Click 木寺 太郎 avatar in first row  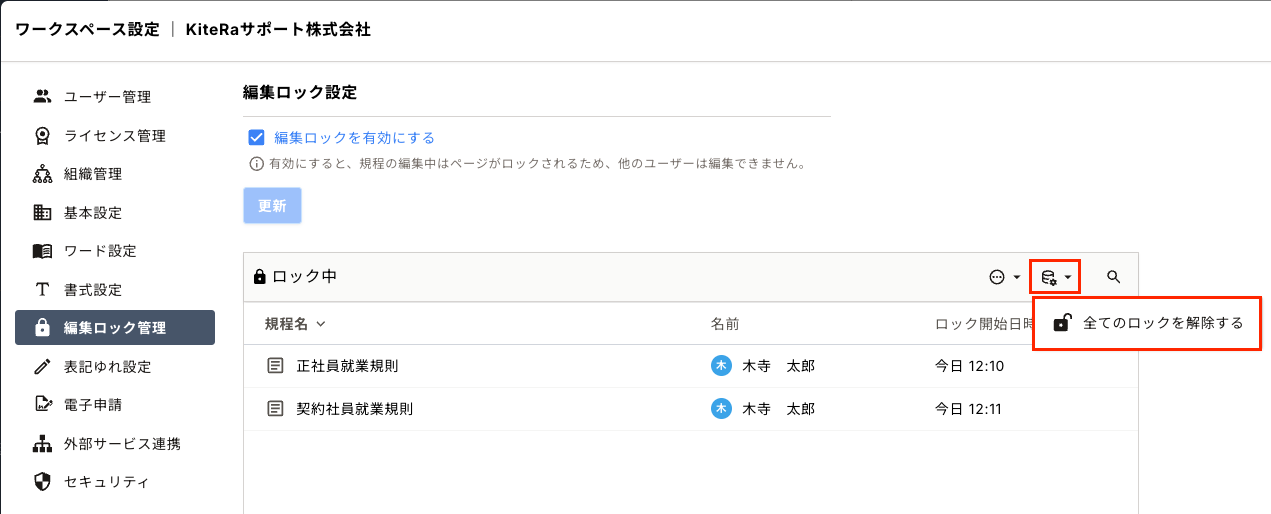(720, 366)
